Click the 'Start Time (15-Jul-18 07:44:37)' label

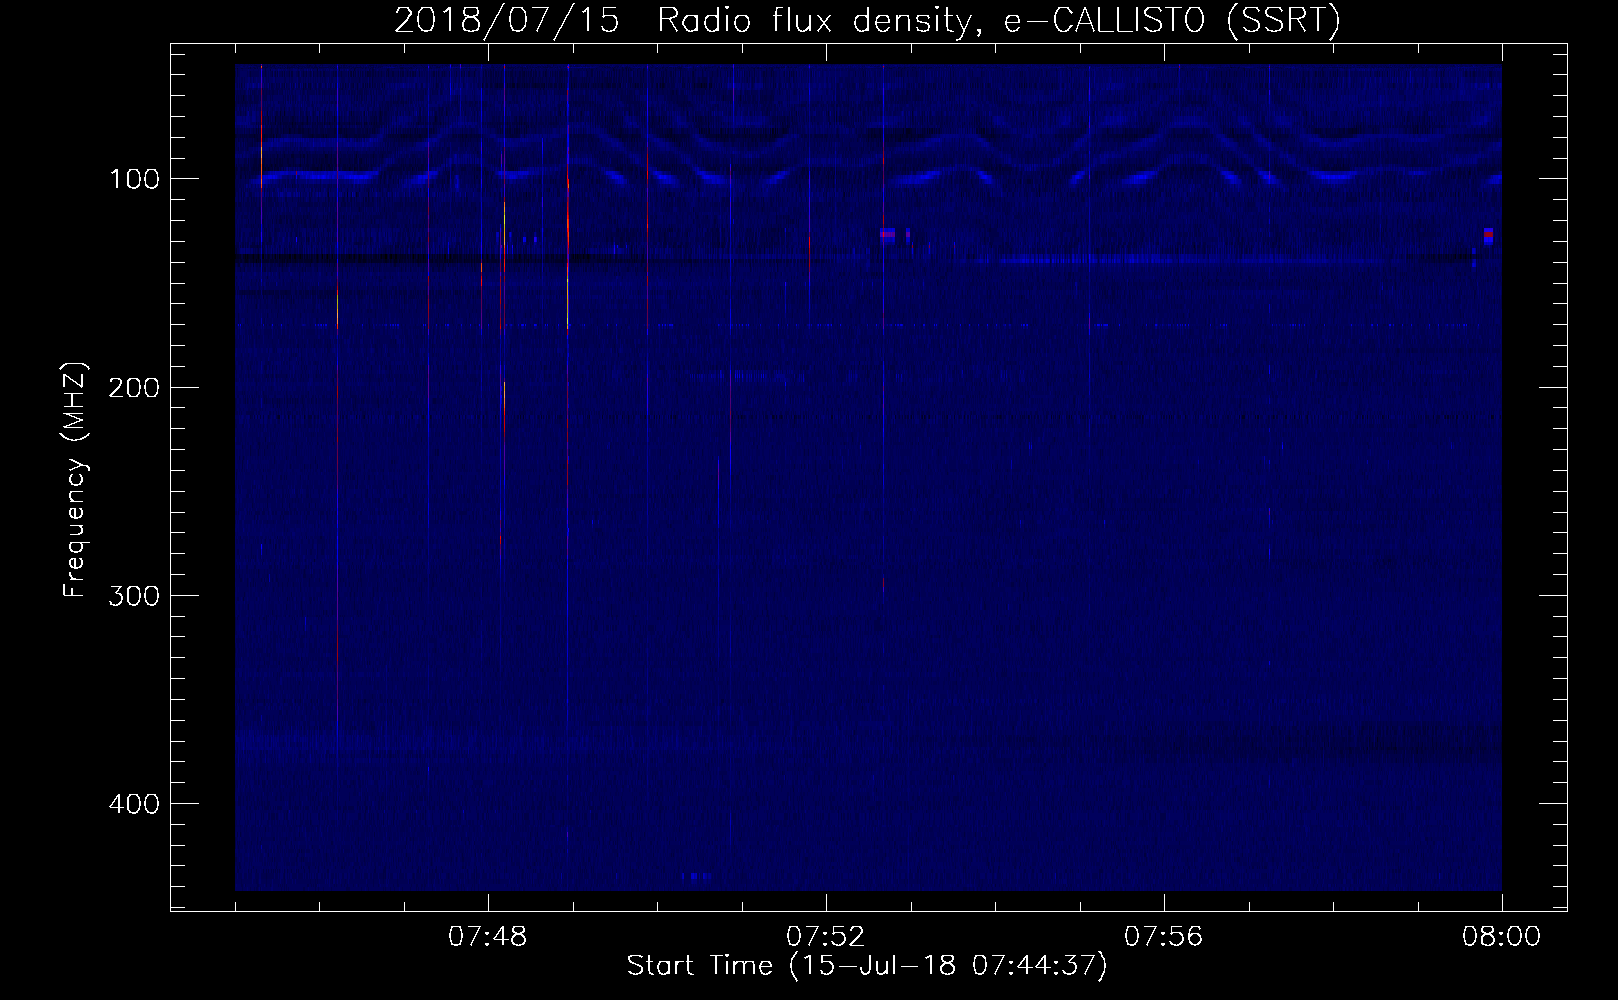tap(867, 966)
